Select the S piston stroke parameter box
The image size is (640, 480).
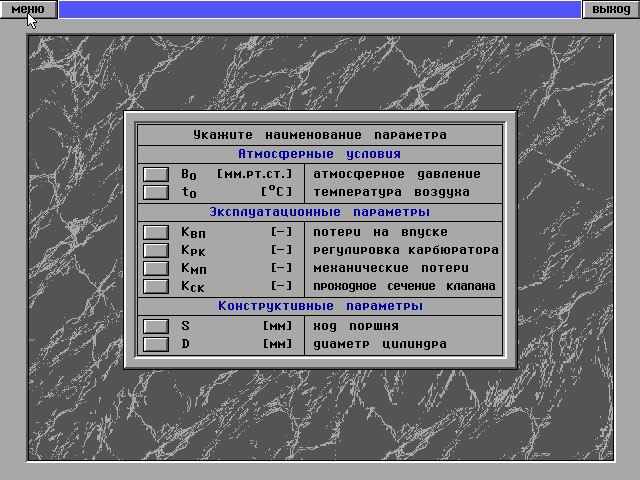pyautogui.click(x=156, y=326)
